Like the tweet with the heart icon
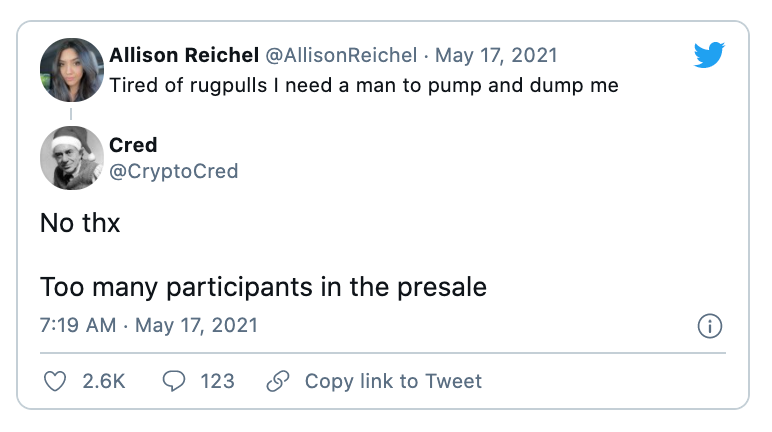772x432 pixels. (x=57, y=381)
